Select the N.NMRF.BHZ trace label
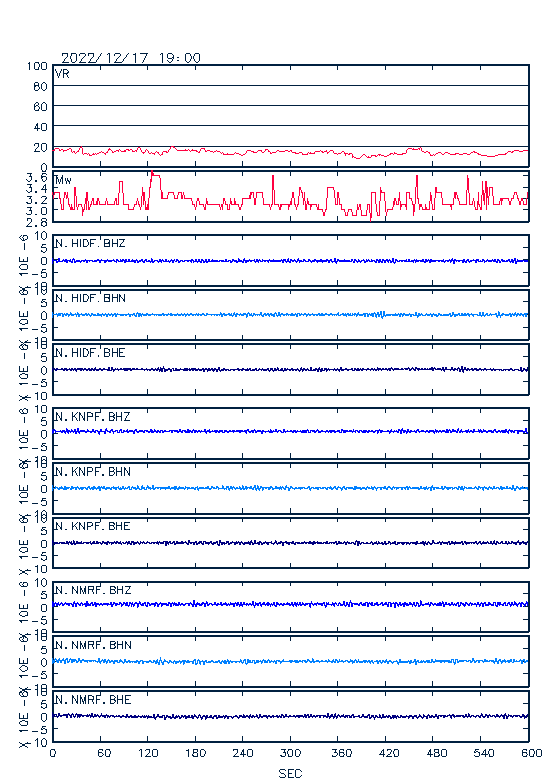 [93, 590]
